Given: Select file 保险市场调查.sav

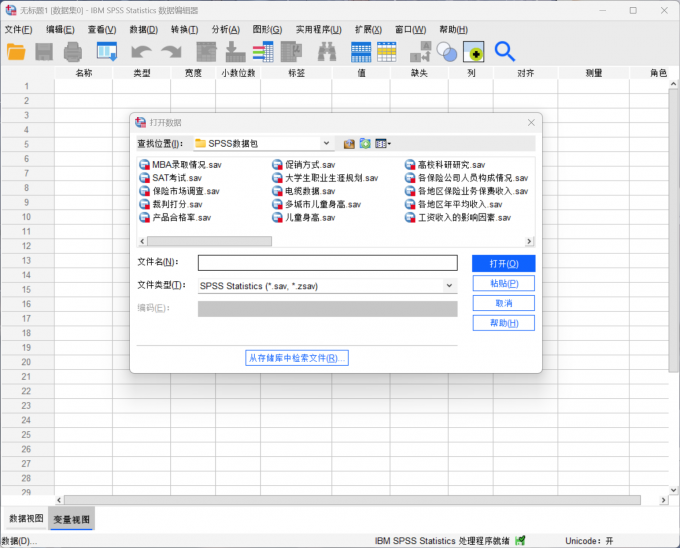Looking at the screenshot, I should pyautogui.click(x=180, y=191).
